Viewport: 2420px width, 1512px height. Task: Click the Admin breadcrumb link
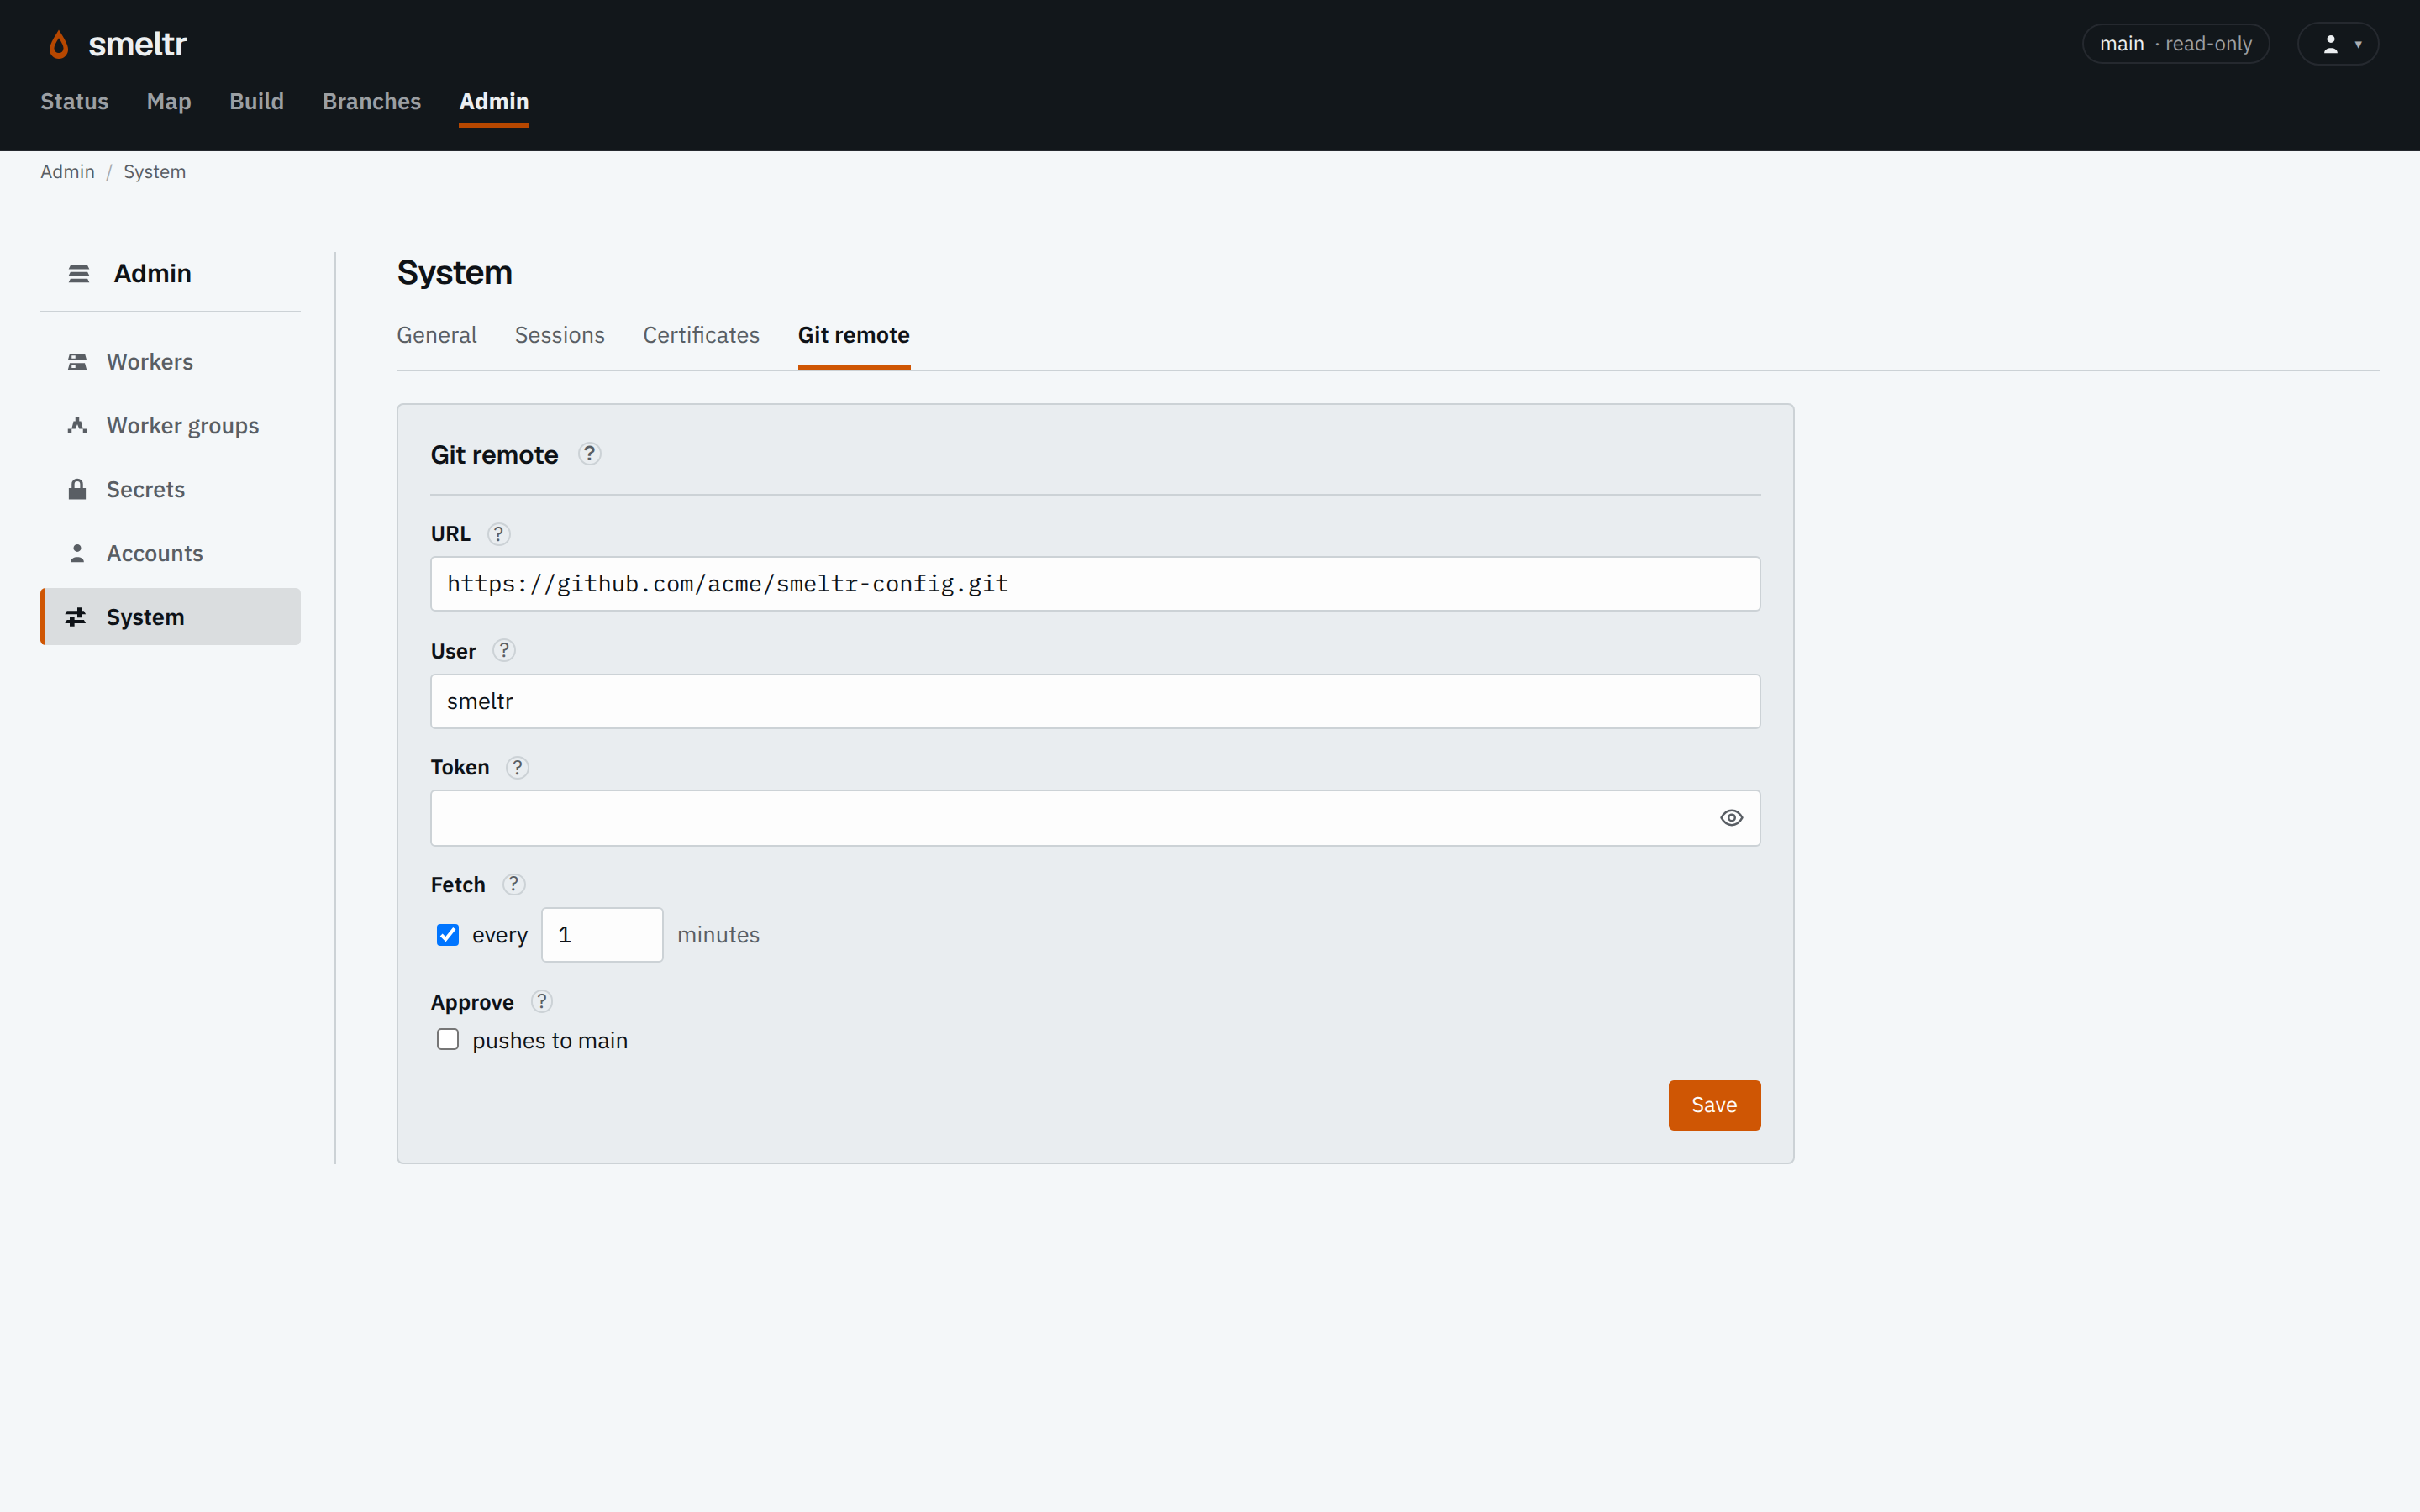pyautogui.click(x=67, y=172)
